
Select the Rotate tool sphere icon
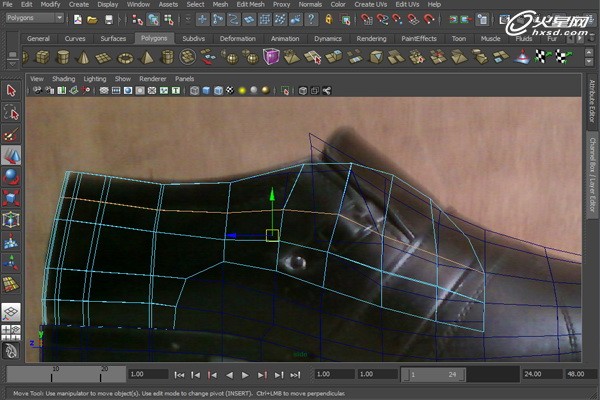[x=11, y=177]
